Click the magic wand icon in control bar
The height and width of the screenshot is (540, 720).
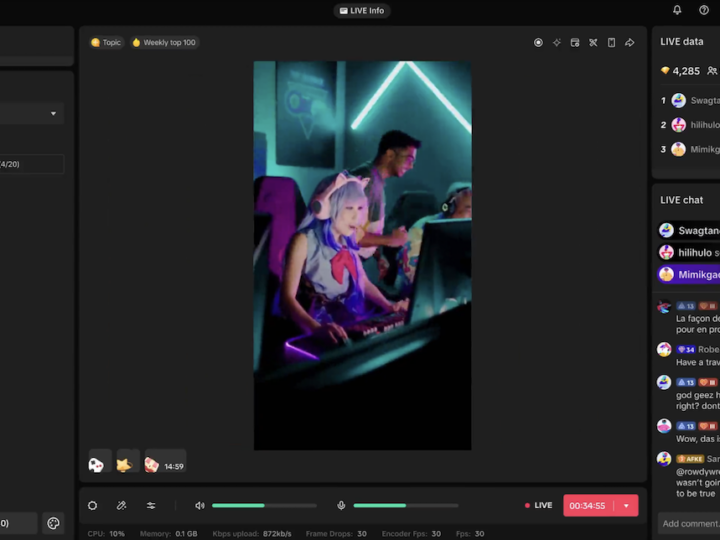(x=122, y=505)
